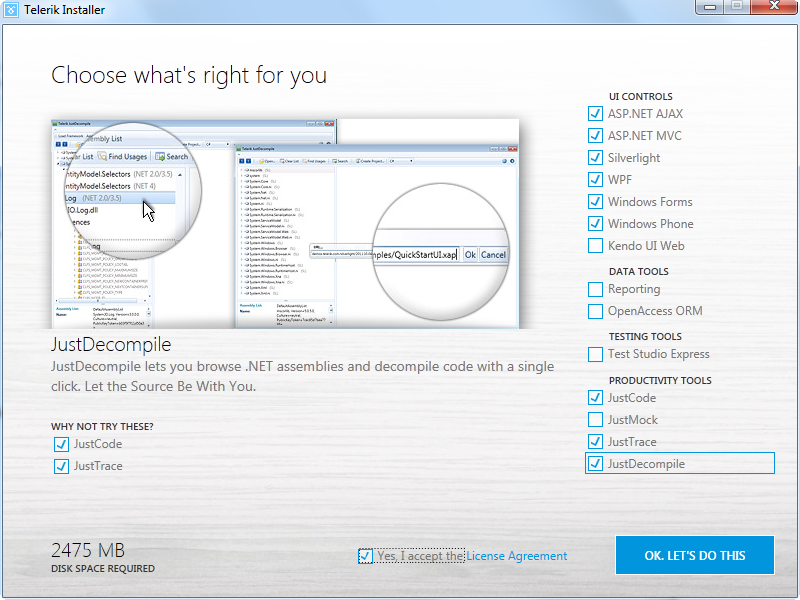Toggle the WPF checkbox
This screenshot has width=800, height=600.
click(595, 179)
